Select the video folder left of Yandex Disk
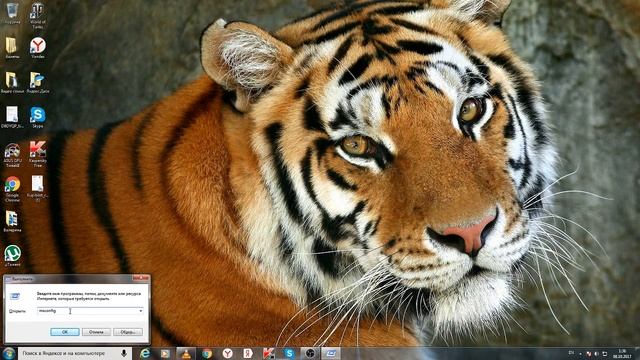 tap(13, 83)
